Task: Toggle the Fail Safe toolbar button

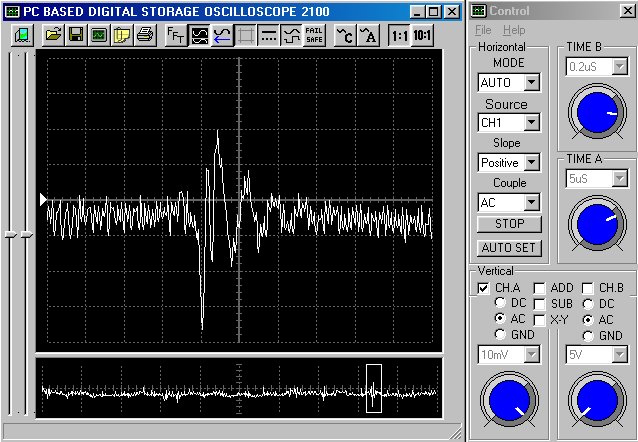Action: 314,35
